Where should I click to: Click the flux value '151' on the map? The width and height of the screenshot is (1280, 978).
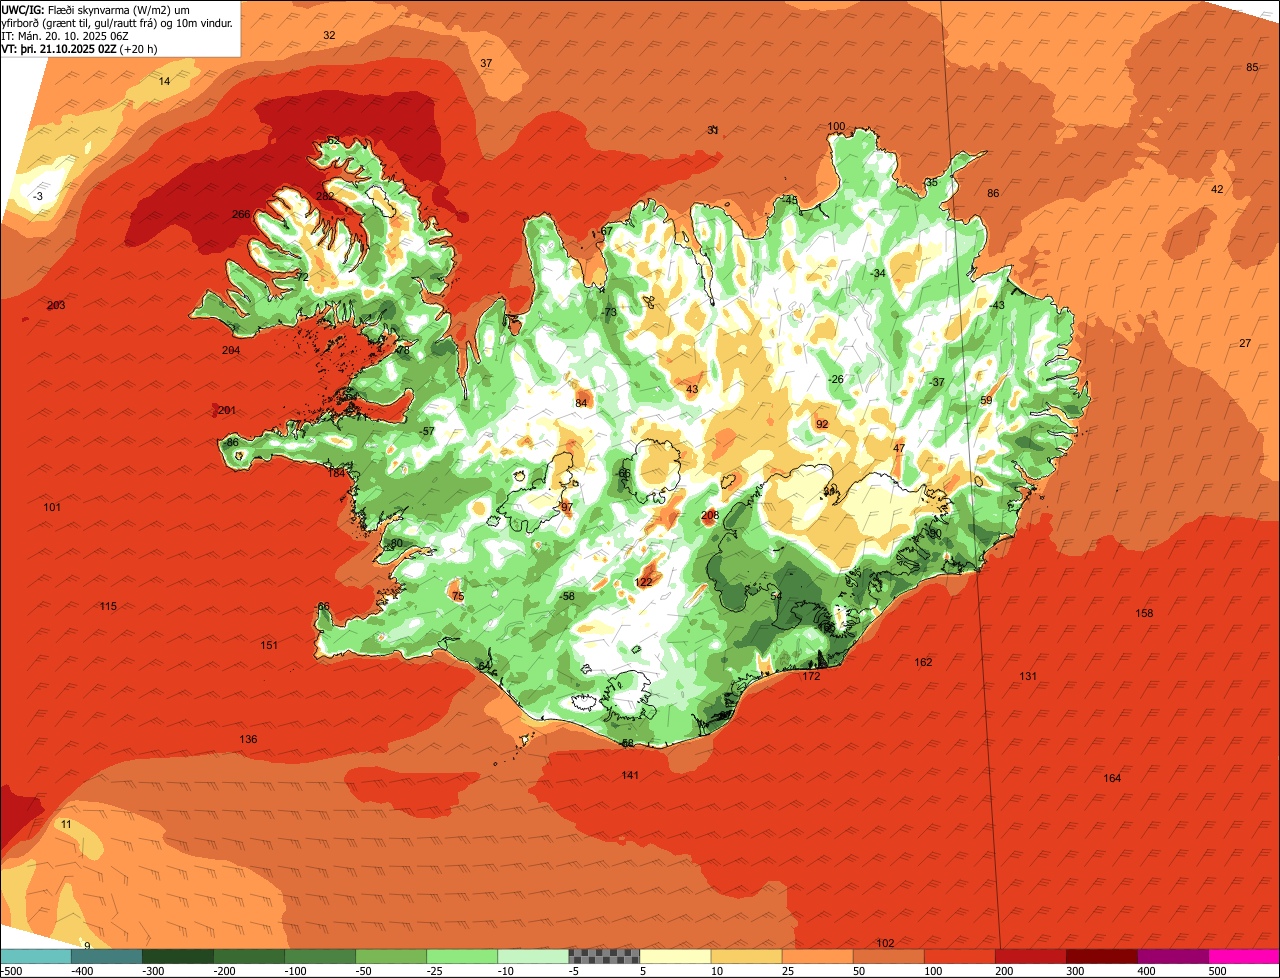tap(269, 645)
